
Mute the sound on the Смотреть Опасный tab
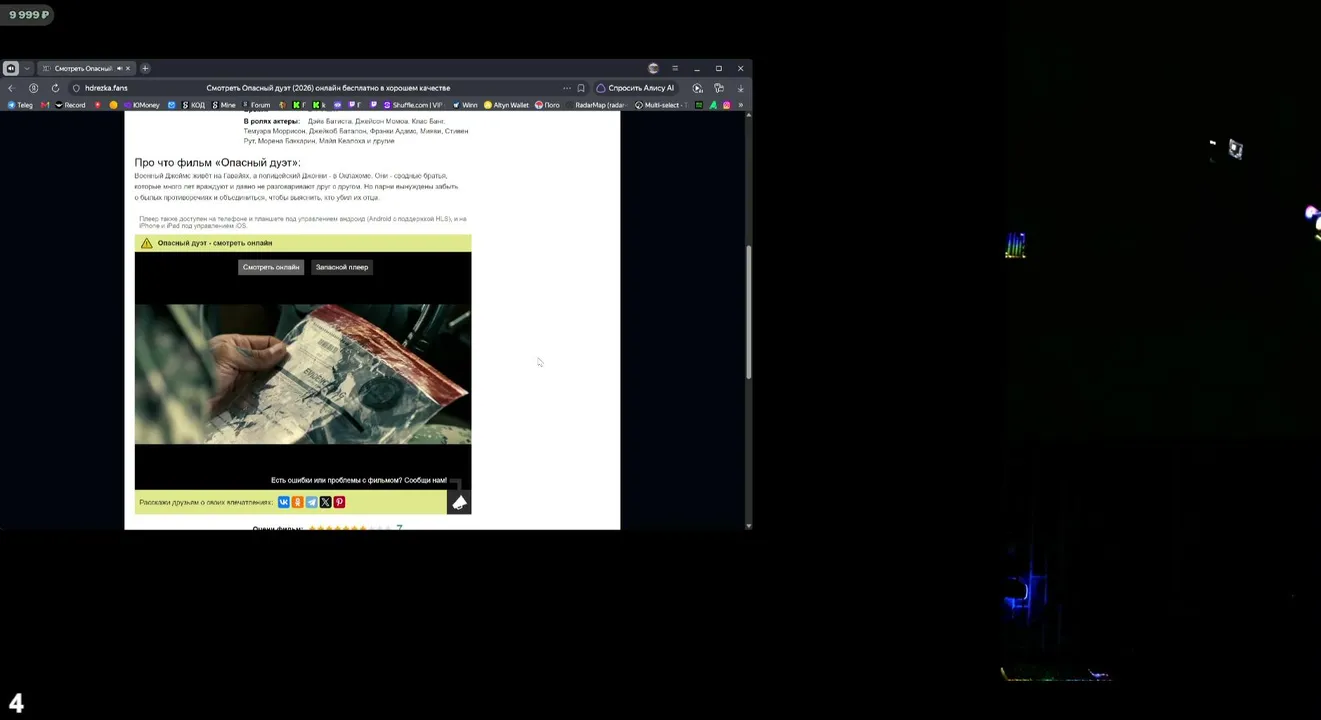[x=119, y=68]
